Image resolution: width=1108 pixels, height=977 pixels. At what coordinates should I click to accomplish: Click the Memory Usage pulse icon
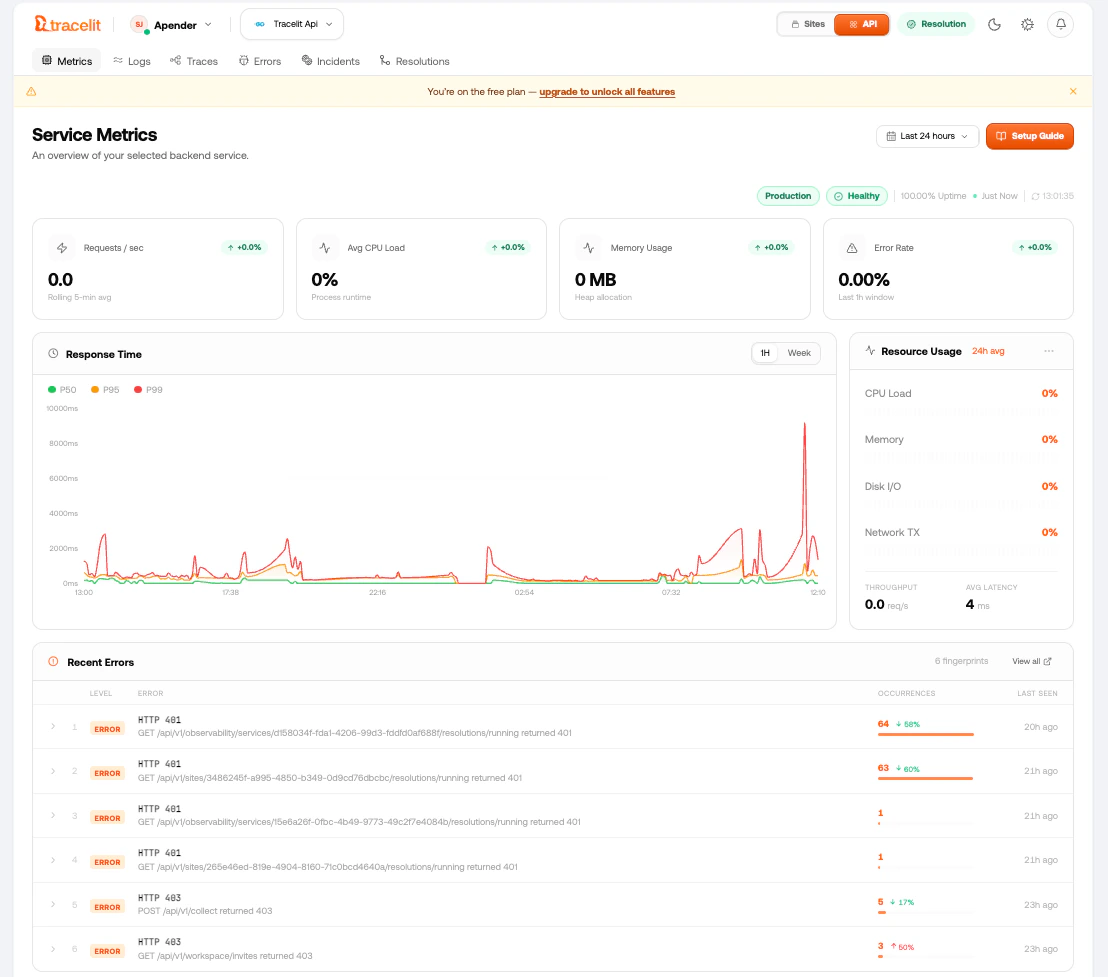[x=589, y=248]
